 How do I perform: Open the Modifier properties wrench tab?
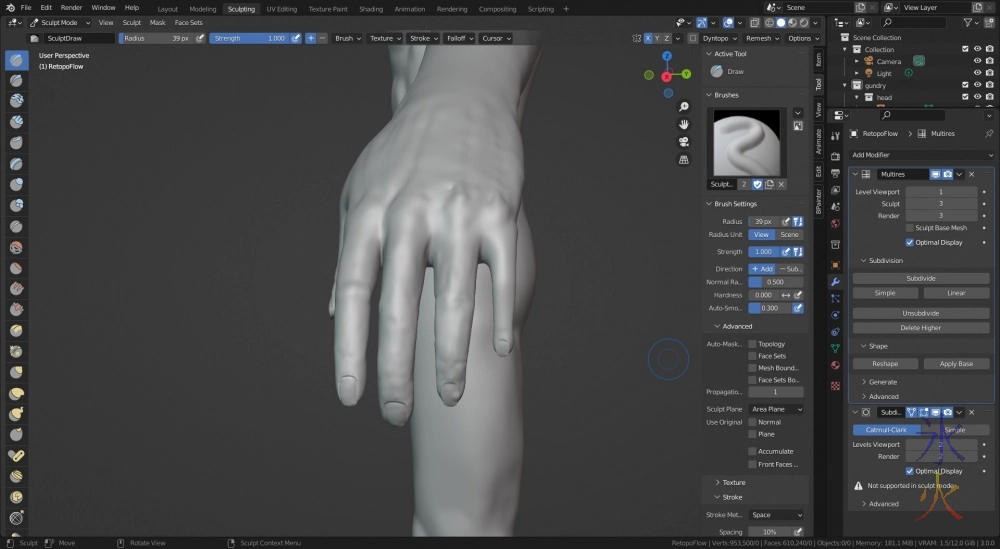(x=835, y=282)
